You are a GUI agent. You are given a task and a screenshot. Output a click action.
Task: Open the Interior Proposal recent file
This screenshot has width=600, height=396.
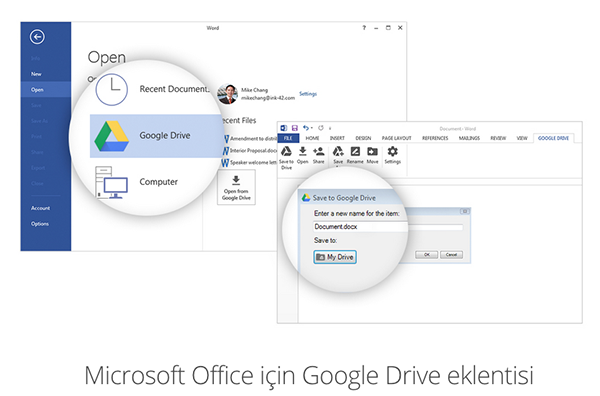click(x=250, y=151)
